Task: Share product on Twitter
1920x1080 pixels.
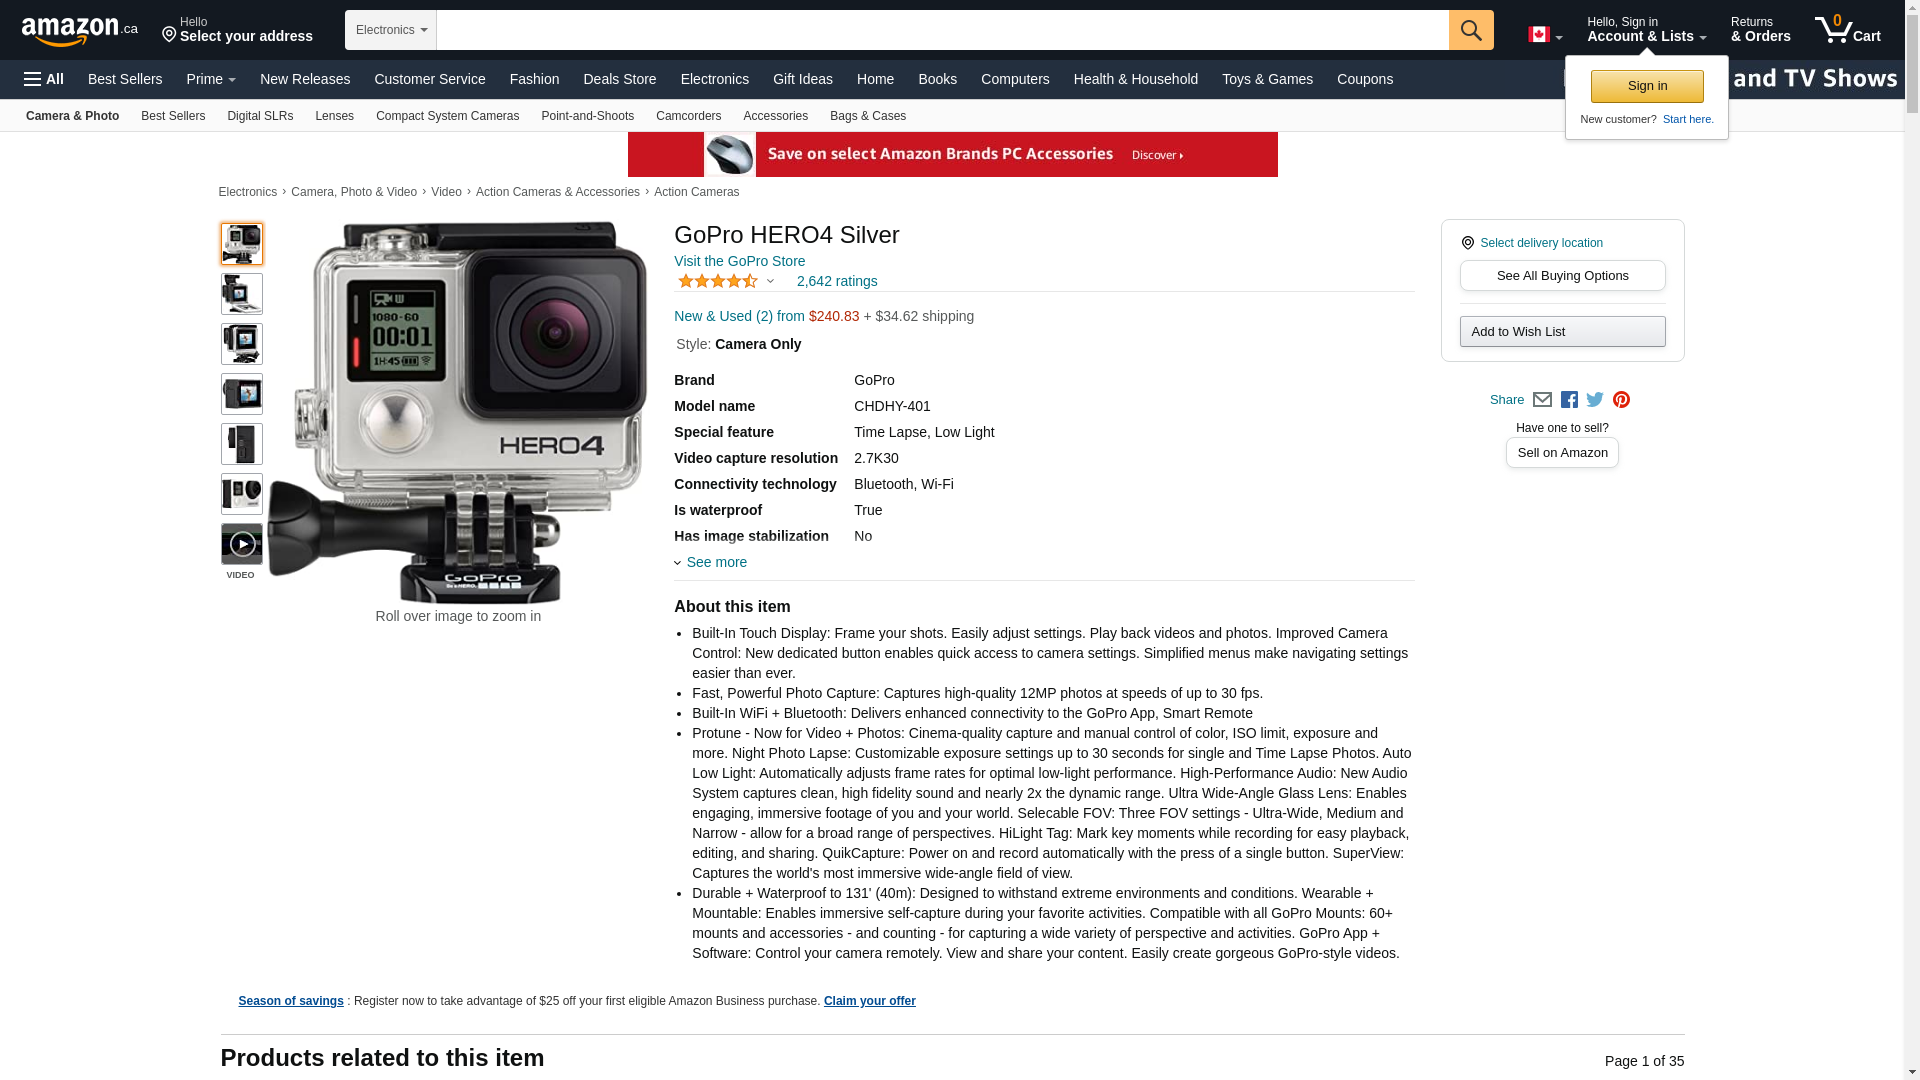Action: tap(1595, 400)
